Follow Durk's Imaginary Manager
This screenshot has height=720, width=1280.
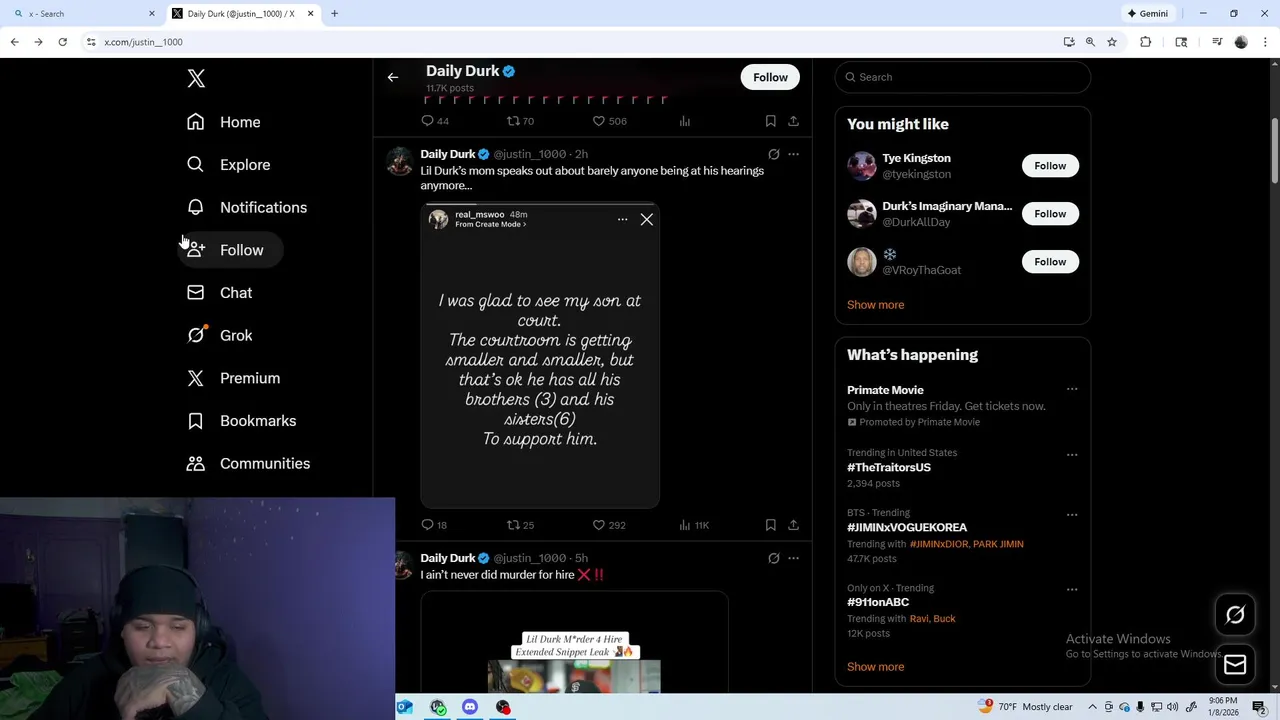(1050, 214)
